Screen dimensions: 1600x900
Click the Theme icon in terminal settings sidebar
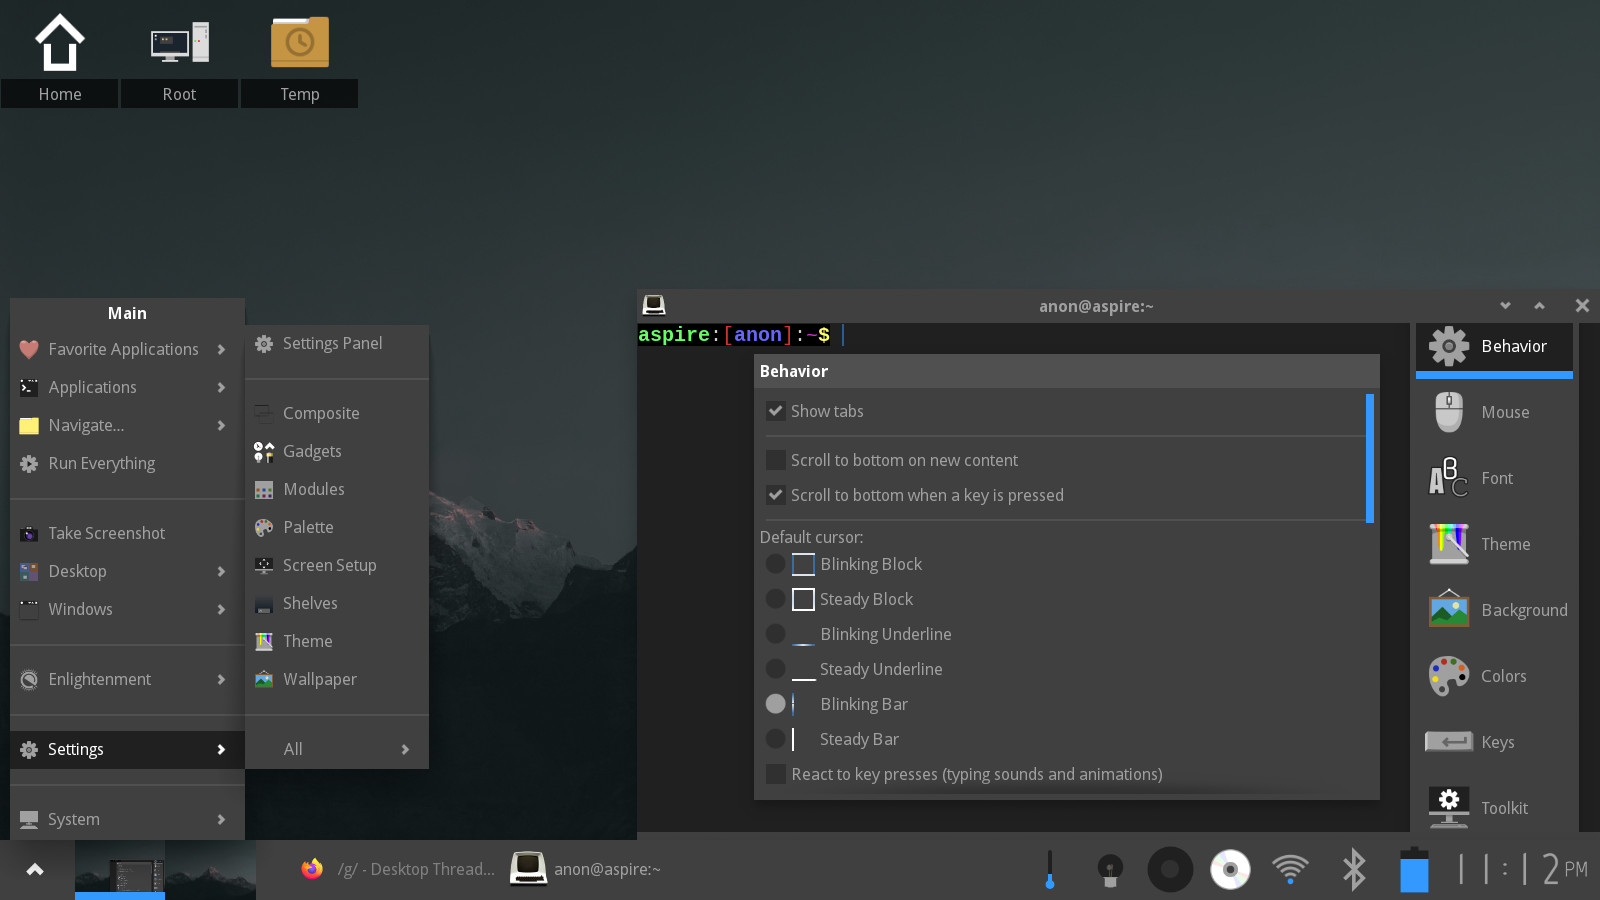[x=1449, y=544]
